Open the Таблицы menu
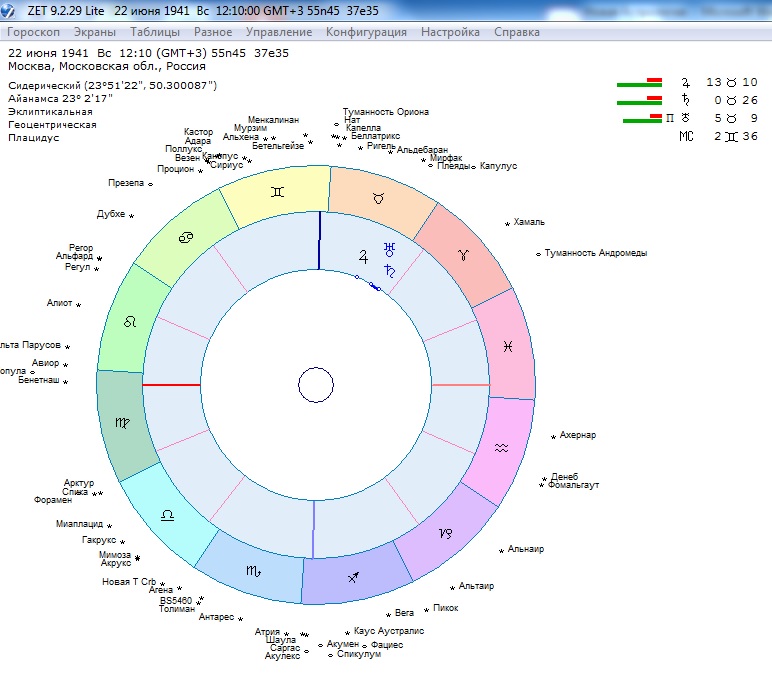 (155, 32)
